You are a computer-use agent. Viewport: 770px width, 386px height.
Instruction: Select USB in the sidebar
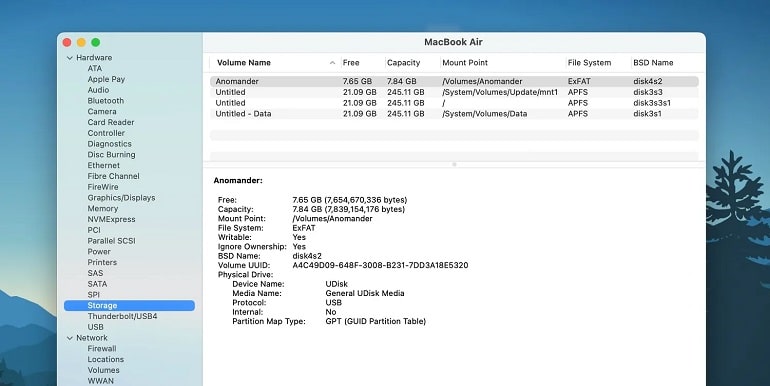coord(95,328)
